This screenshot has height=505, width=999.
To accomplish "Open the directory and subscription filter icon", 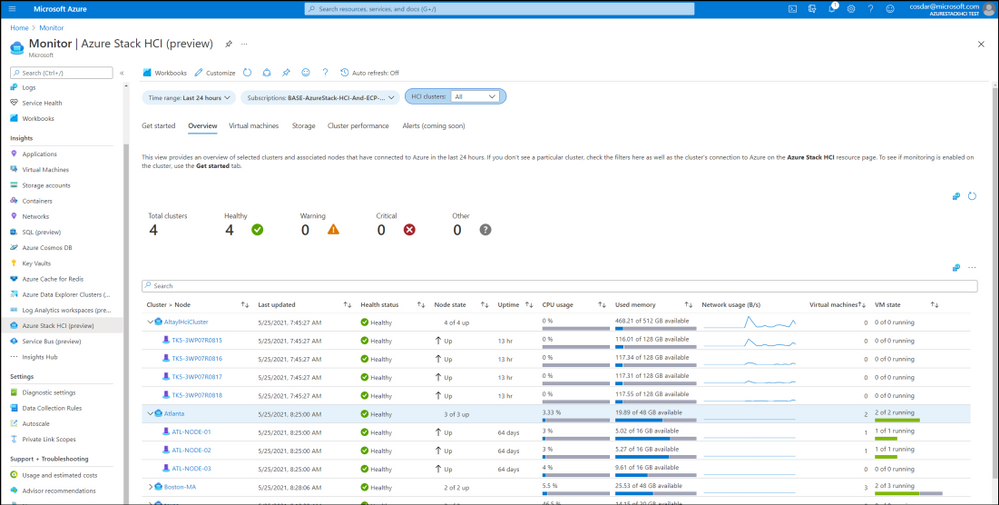I will [x=812, y=9].
